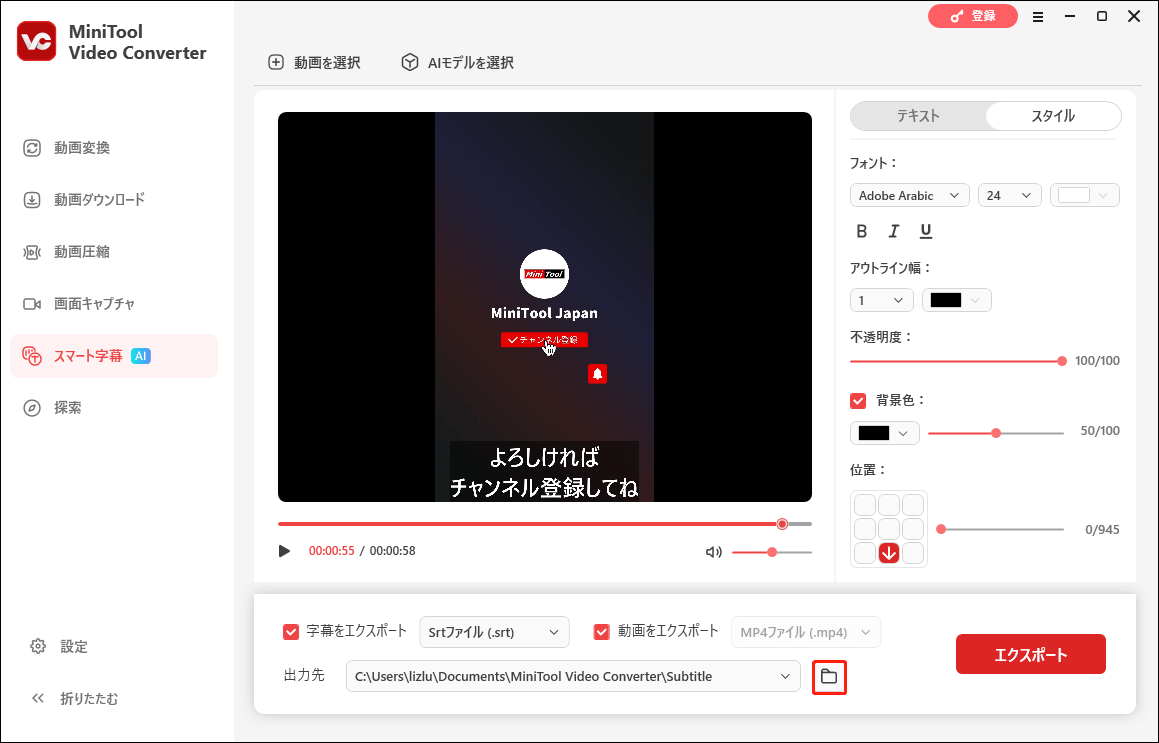Uncheck 字幕をエクスポート checkbox
This screenshot has height=743, width=1159.
tap(290, 632)
